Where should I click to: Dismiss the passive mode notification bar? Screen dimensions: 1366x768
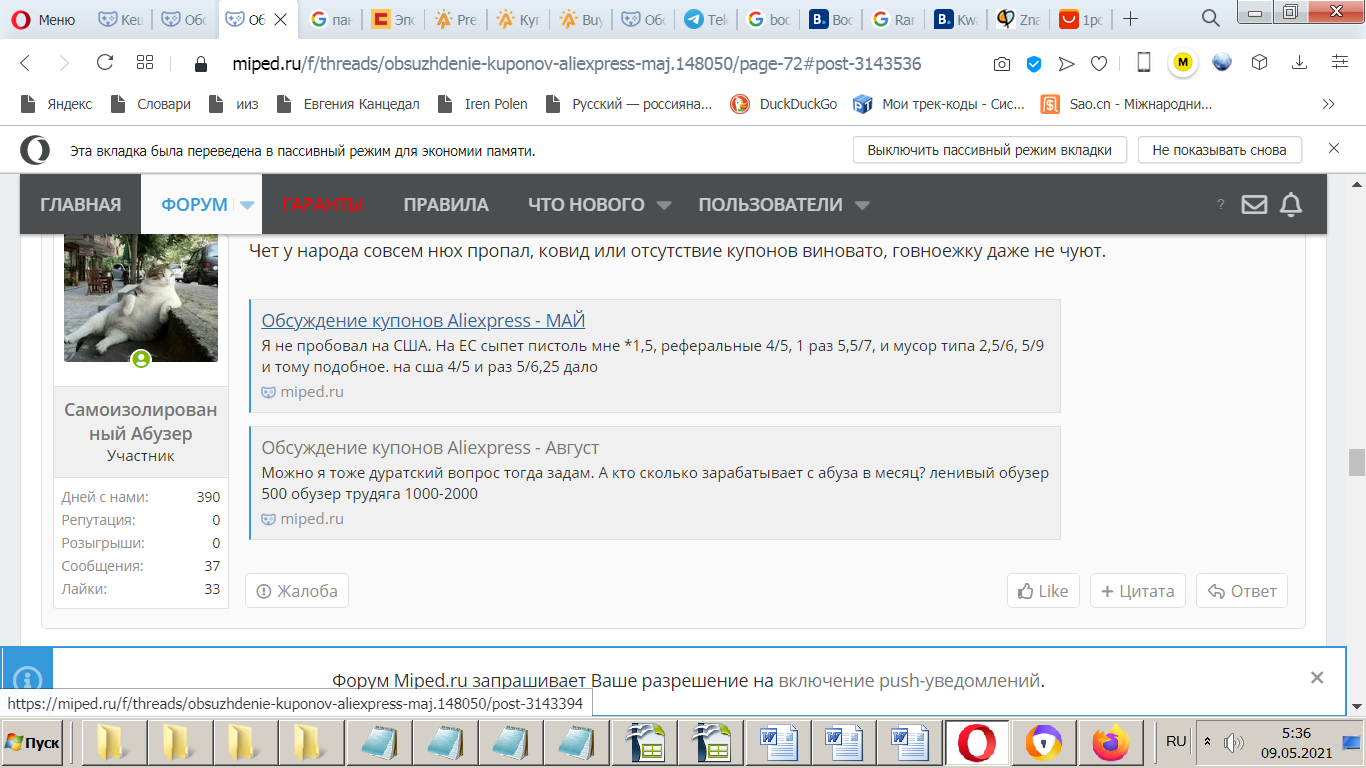(1333, 148)
